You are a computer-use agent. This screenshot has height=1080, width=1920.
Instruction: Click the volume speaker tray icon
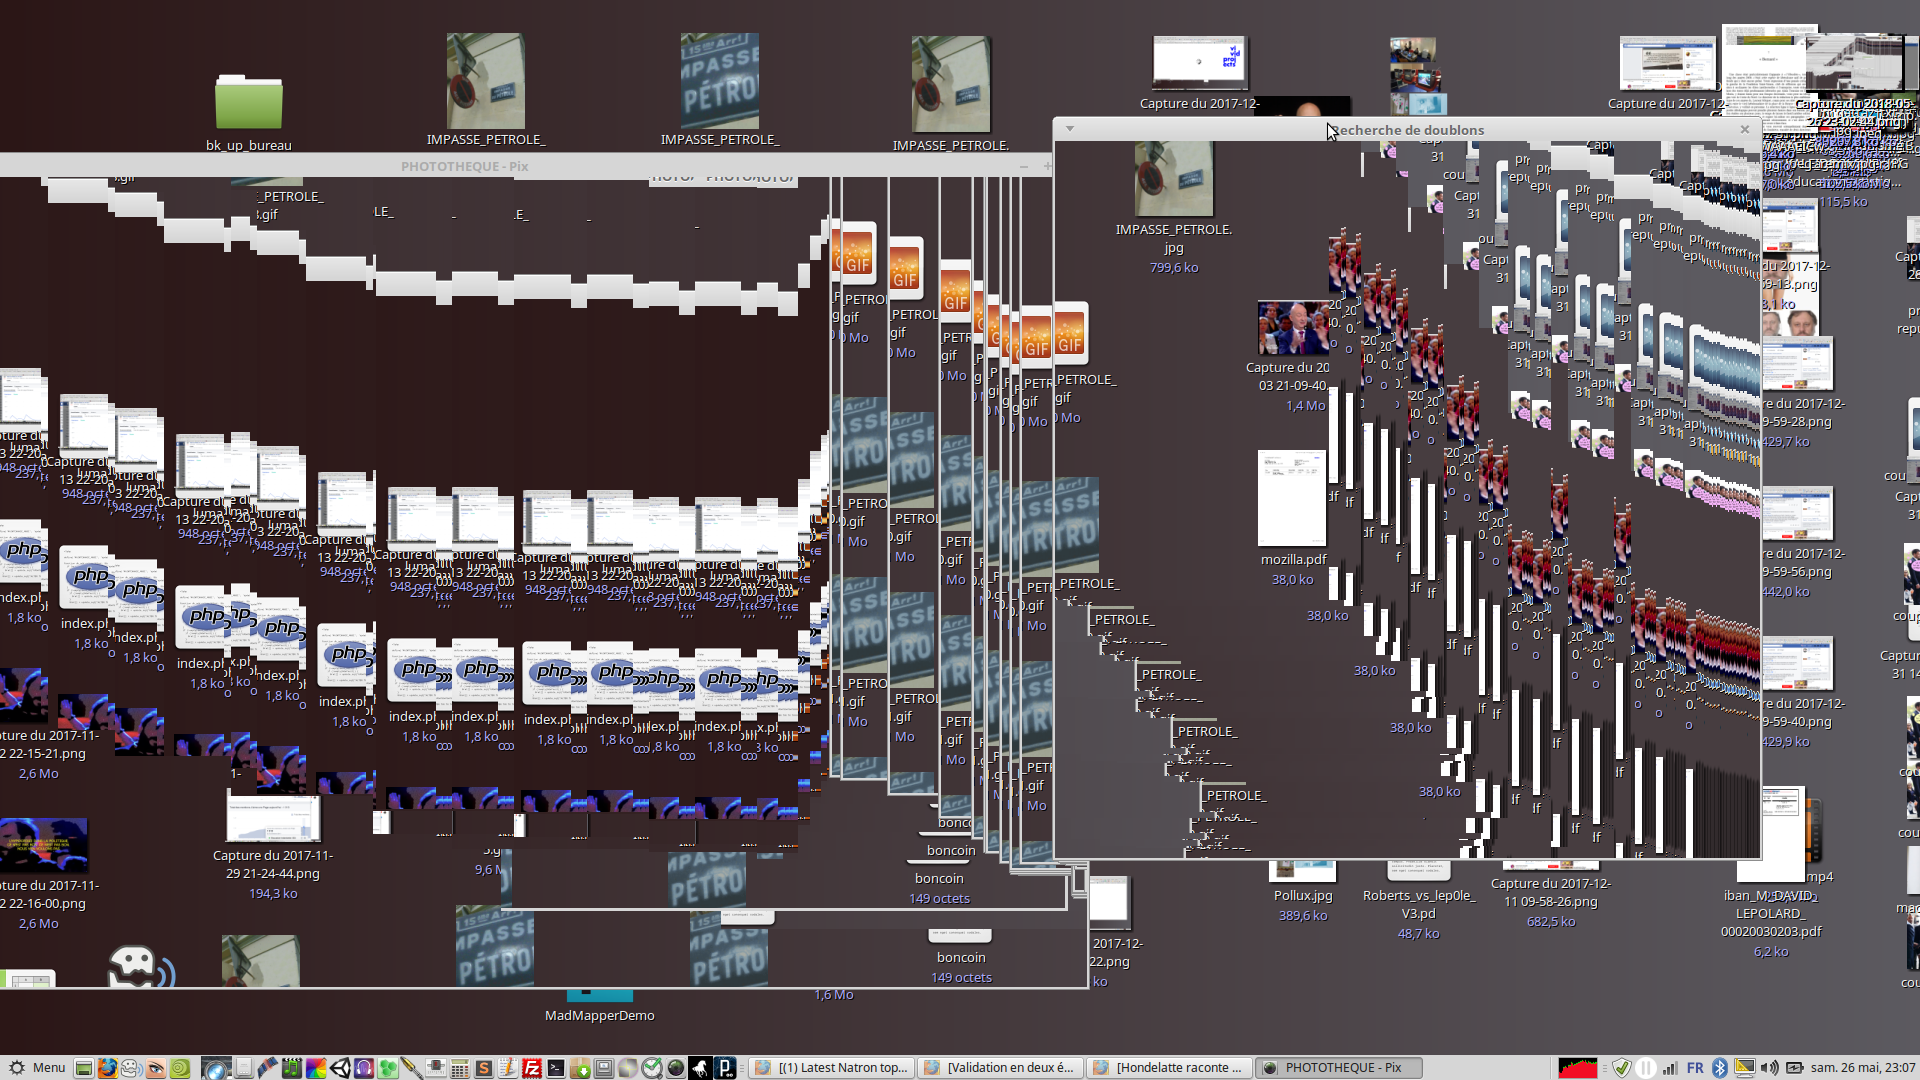(1770, 1068)
